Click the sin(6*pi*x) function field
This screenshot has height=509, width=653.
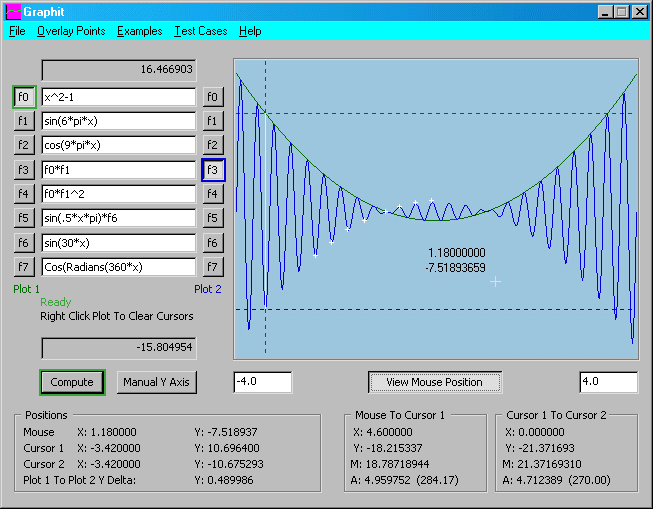tap(119, 121)
